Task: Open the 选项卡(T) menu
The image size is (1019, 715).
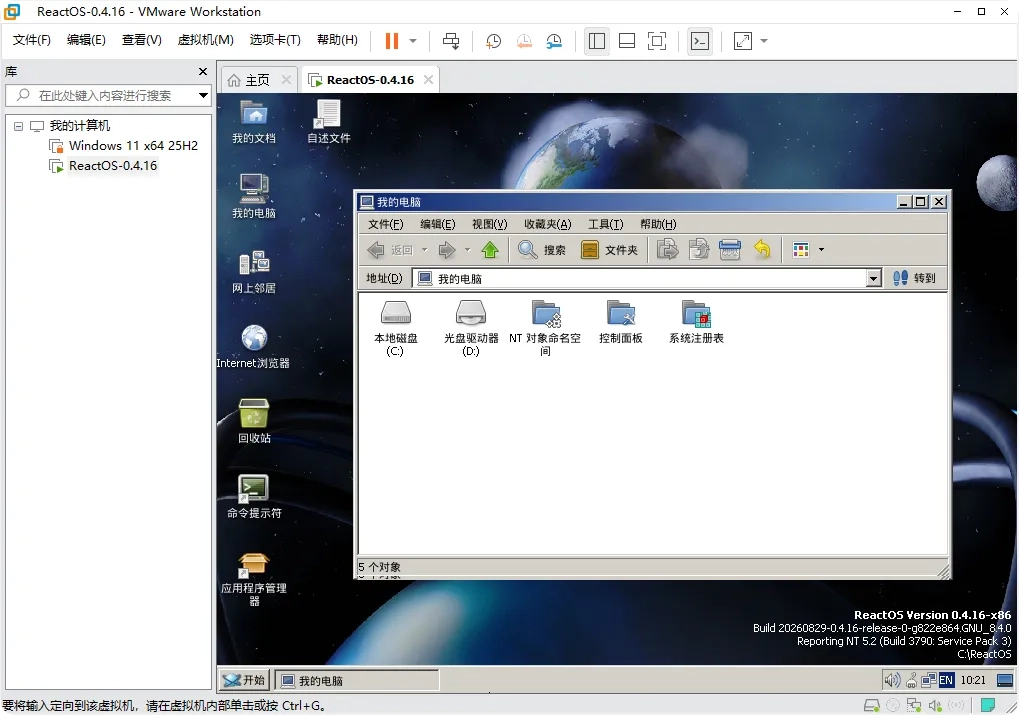Action: tap(275, 40)
